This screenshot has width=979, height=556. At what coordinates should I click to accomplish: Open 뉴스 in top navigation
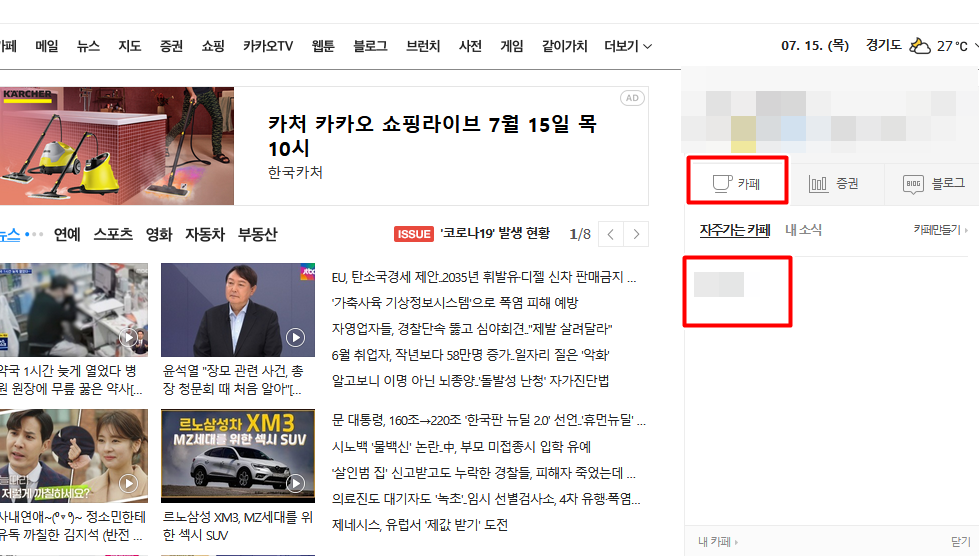(x=88, y=46)
